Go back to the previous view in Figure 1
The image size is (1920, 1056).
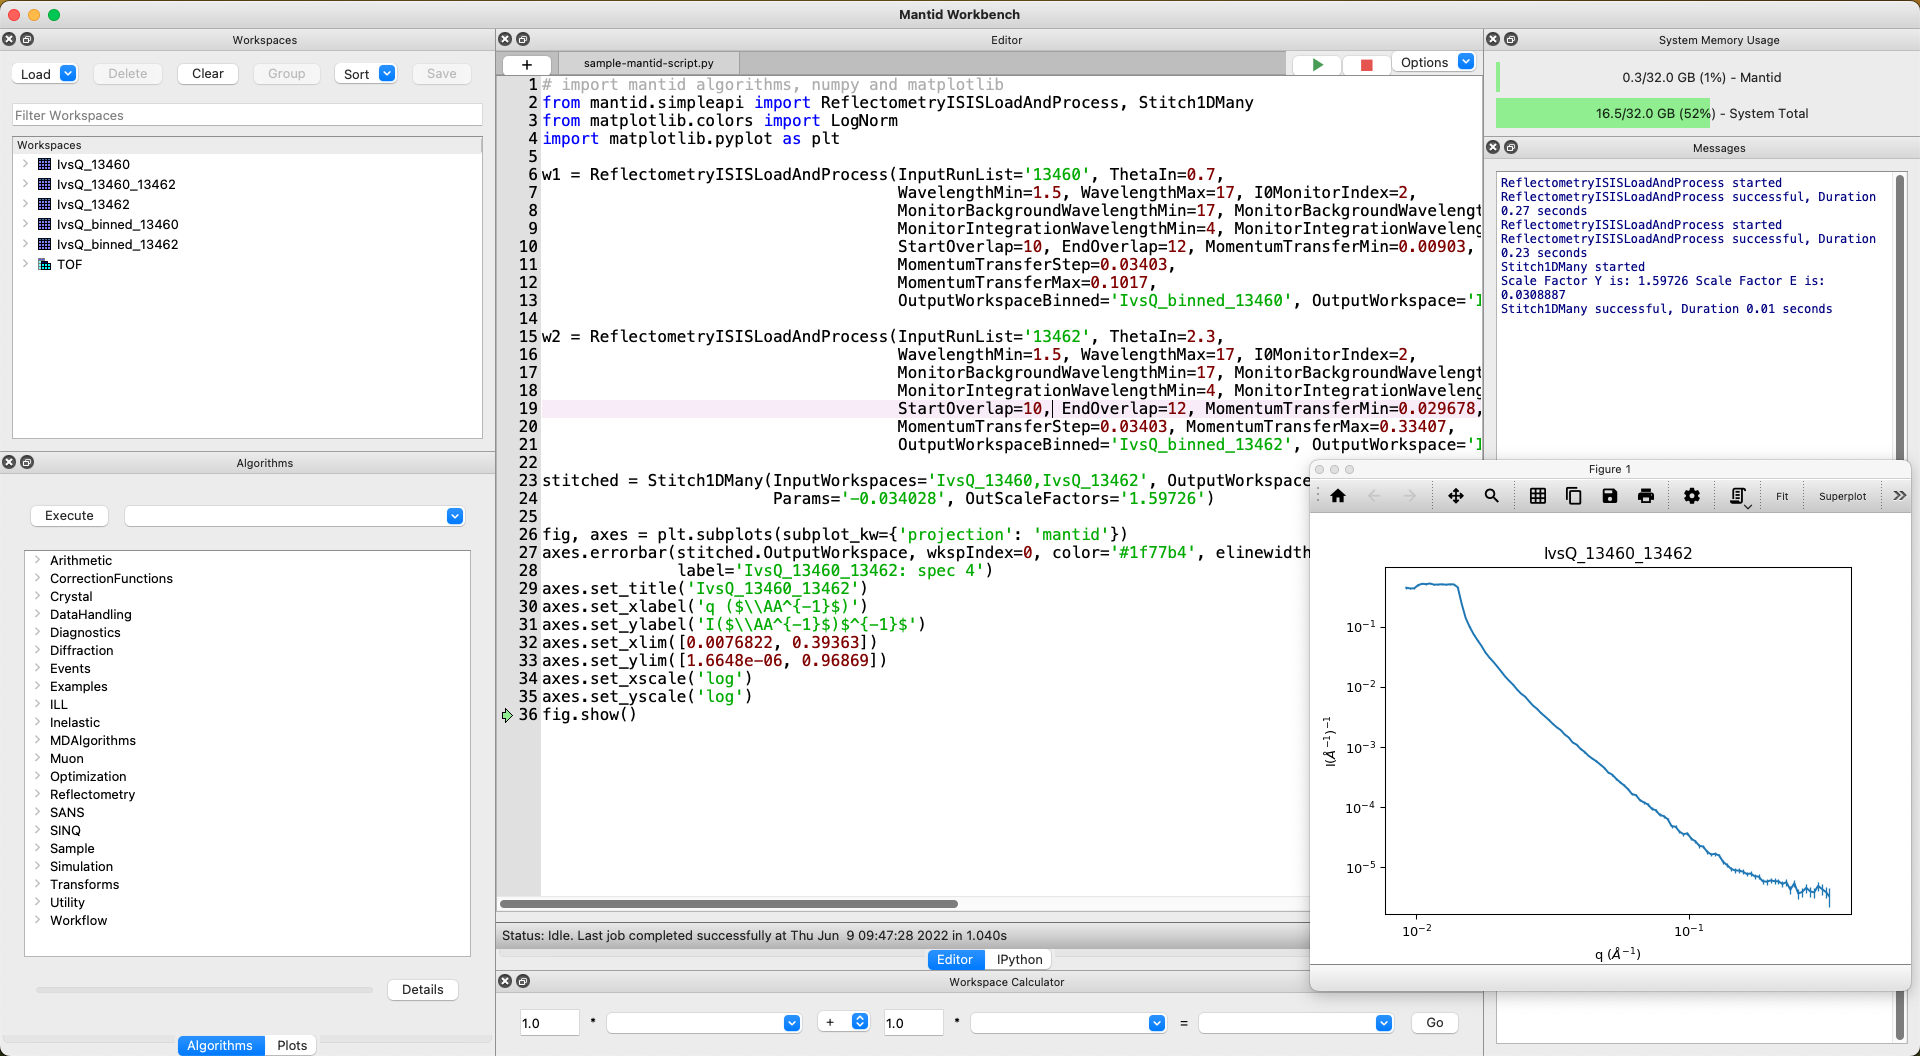[1374, 496]
